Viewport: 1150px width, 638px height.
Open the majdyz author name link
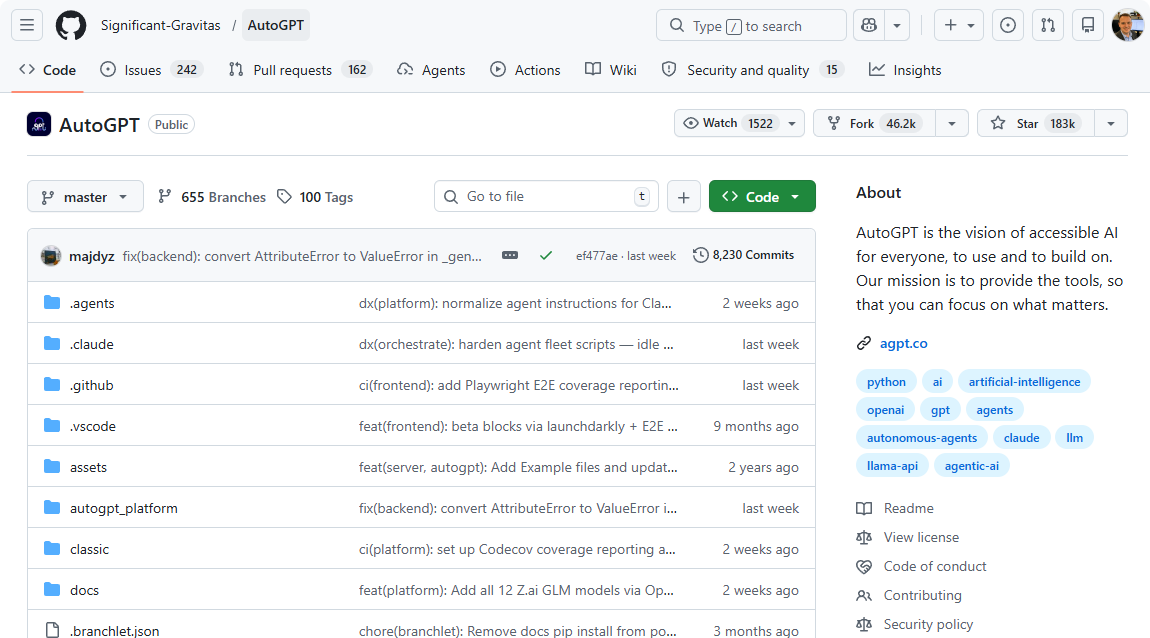[92, 256]
